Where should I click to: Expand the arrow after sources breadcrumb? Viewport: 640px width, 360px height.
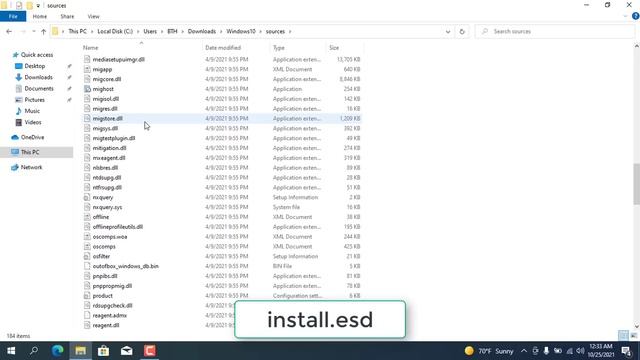(x=290, y=31)
